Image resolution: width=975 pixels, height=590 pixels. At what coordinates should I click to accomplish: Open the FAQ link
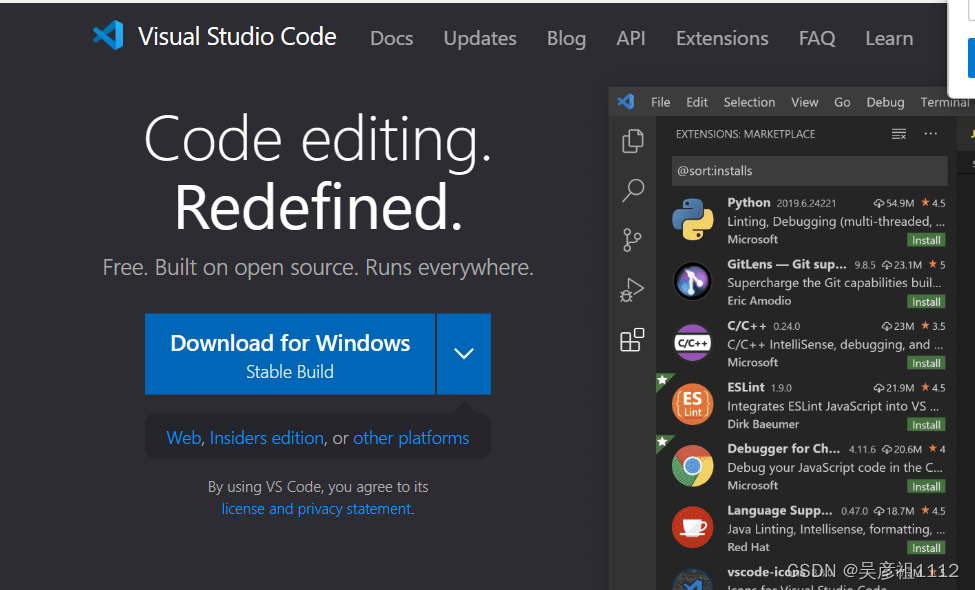(x=817, y=39)
